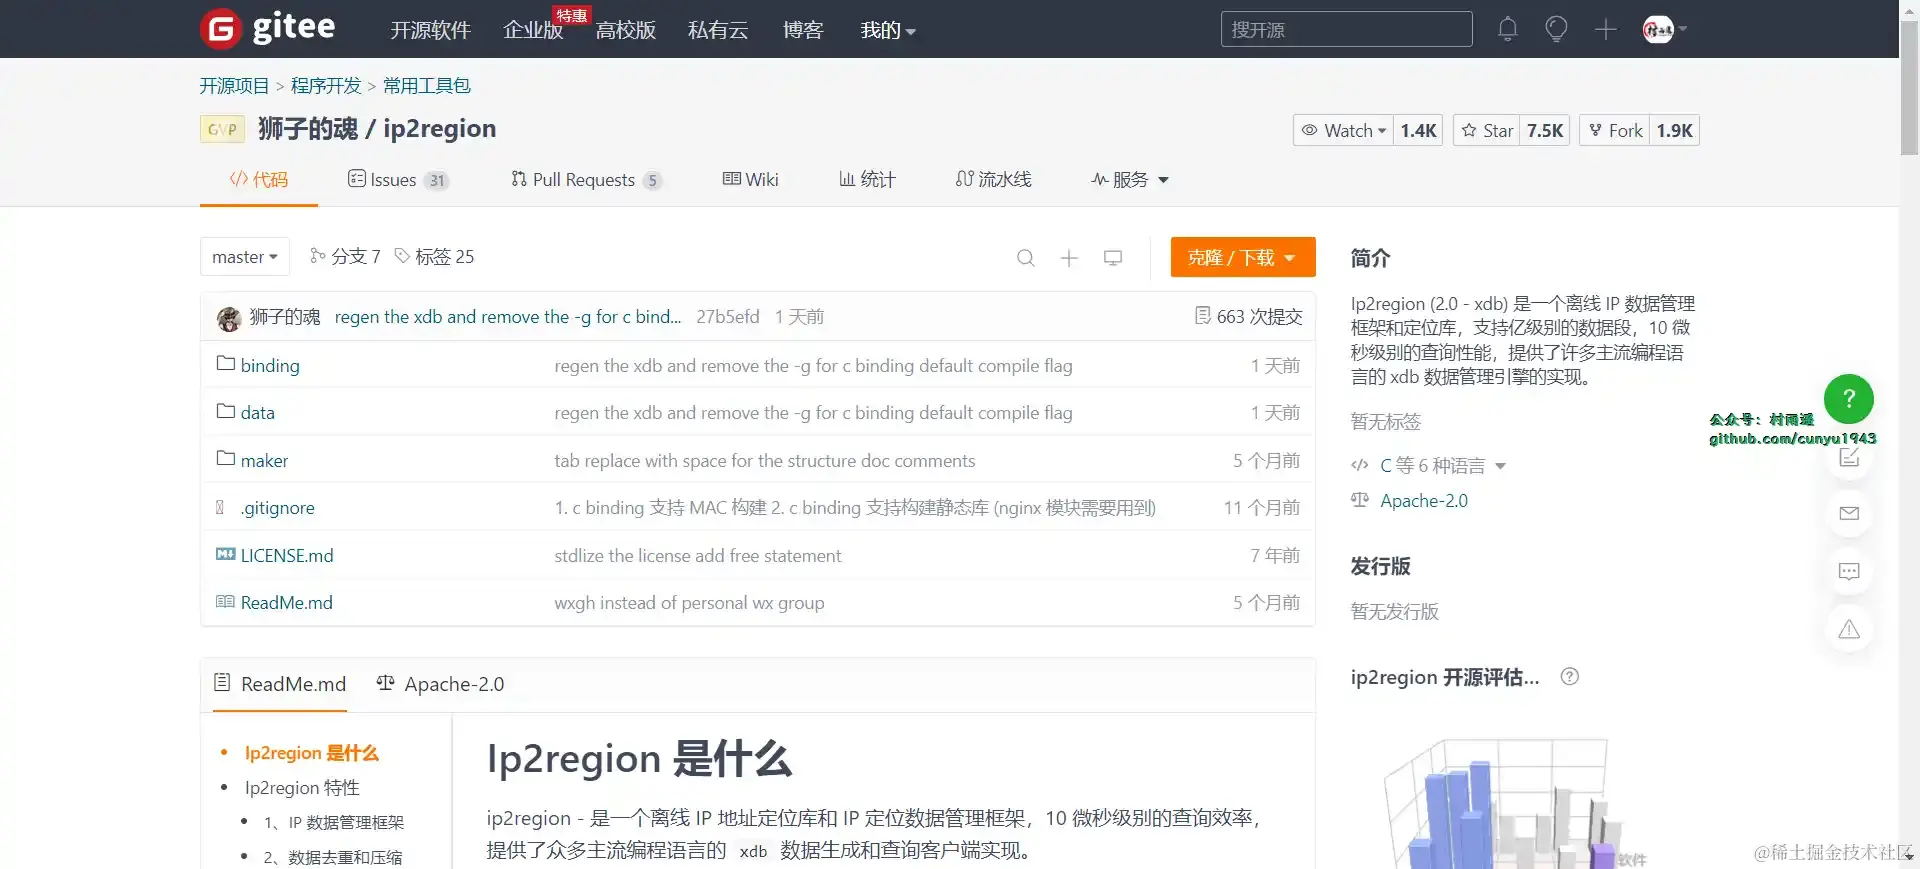Click the plus create icon in header
Screen dimensions: 1920x869
click(1605, 29)
